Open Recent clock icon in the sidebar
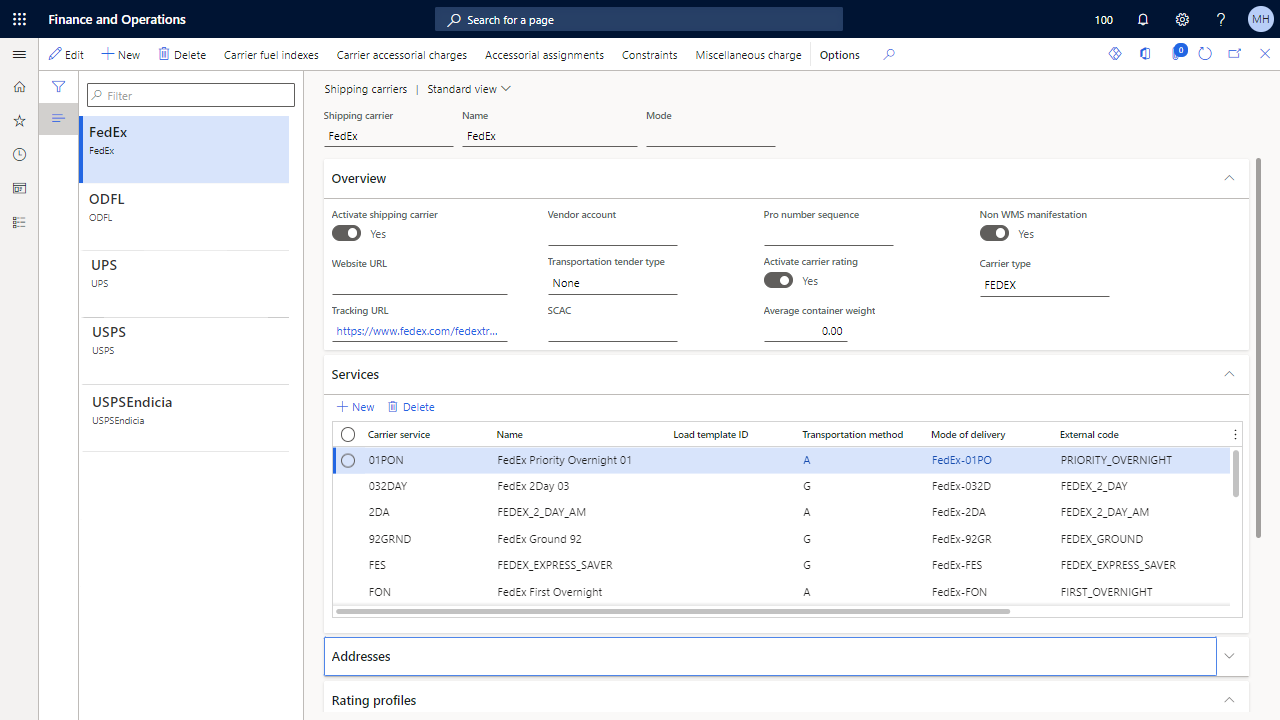1280x720 pixels. coord(19,155)
